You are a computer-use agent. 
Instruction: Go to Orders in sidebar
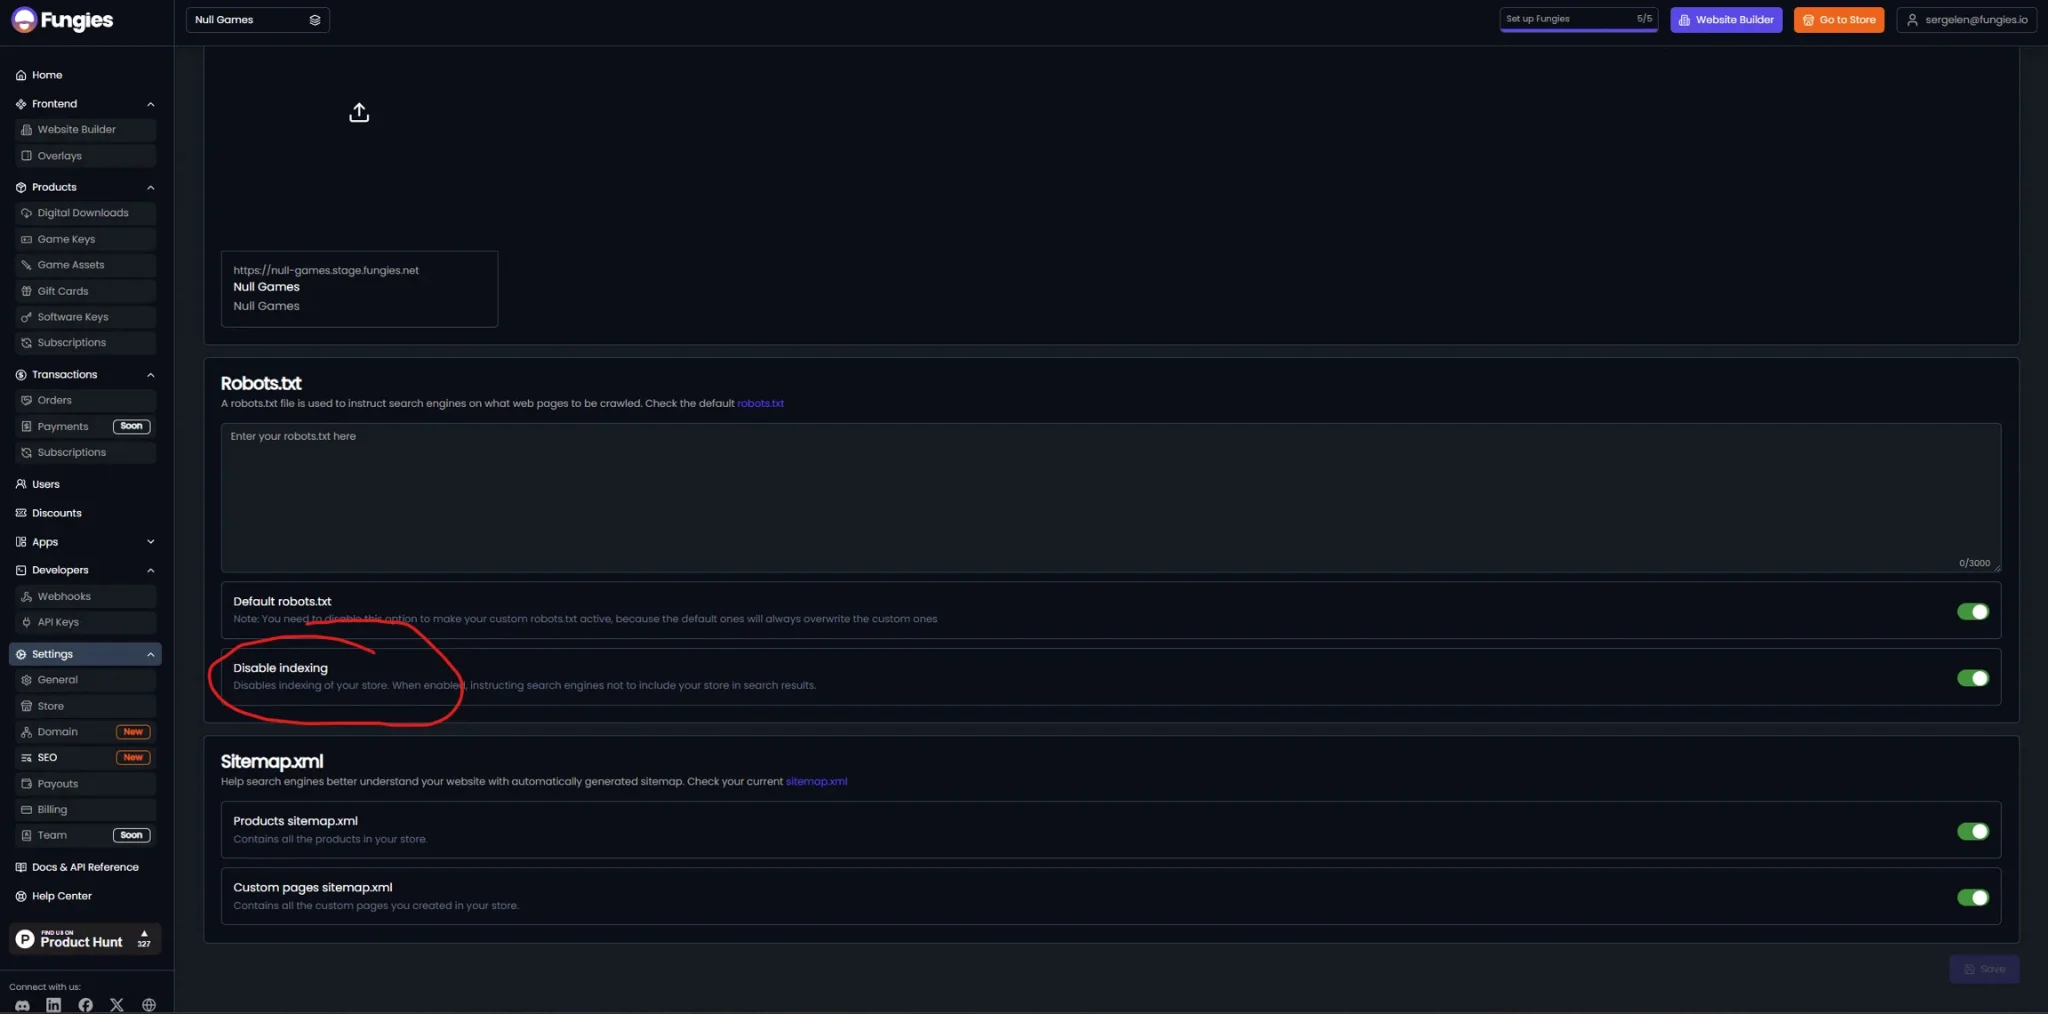point(86,400)
